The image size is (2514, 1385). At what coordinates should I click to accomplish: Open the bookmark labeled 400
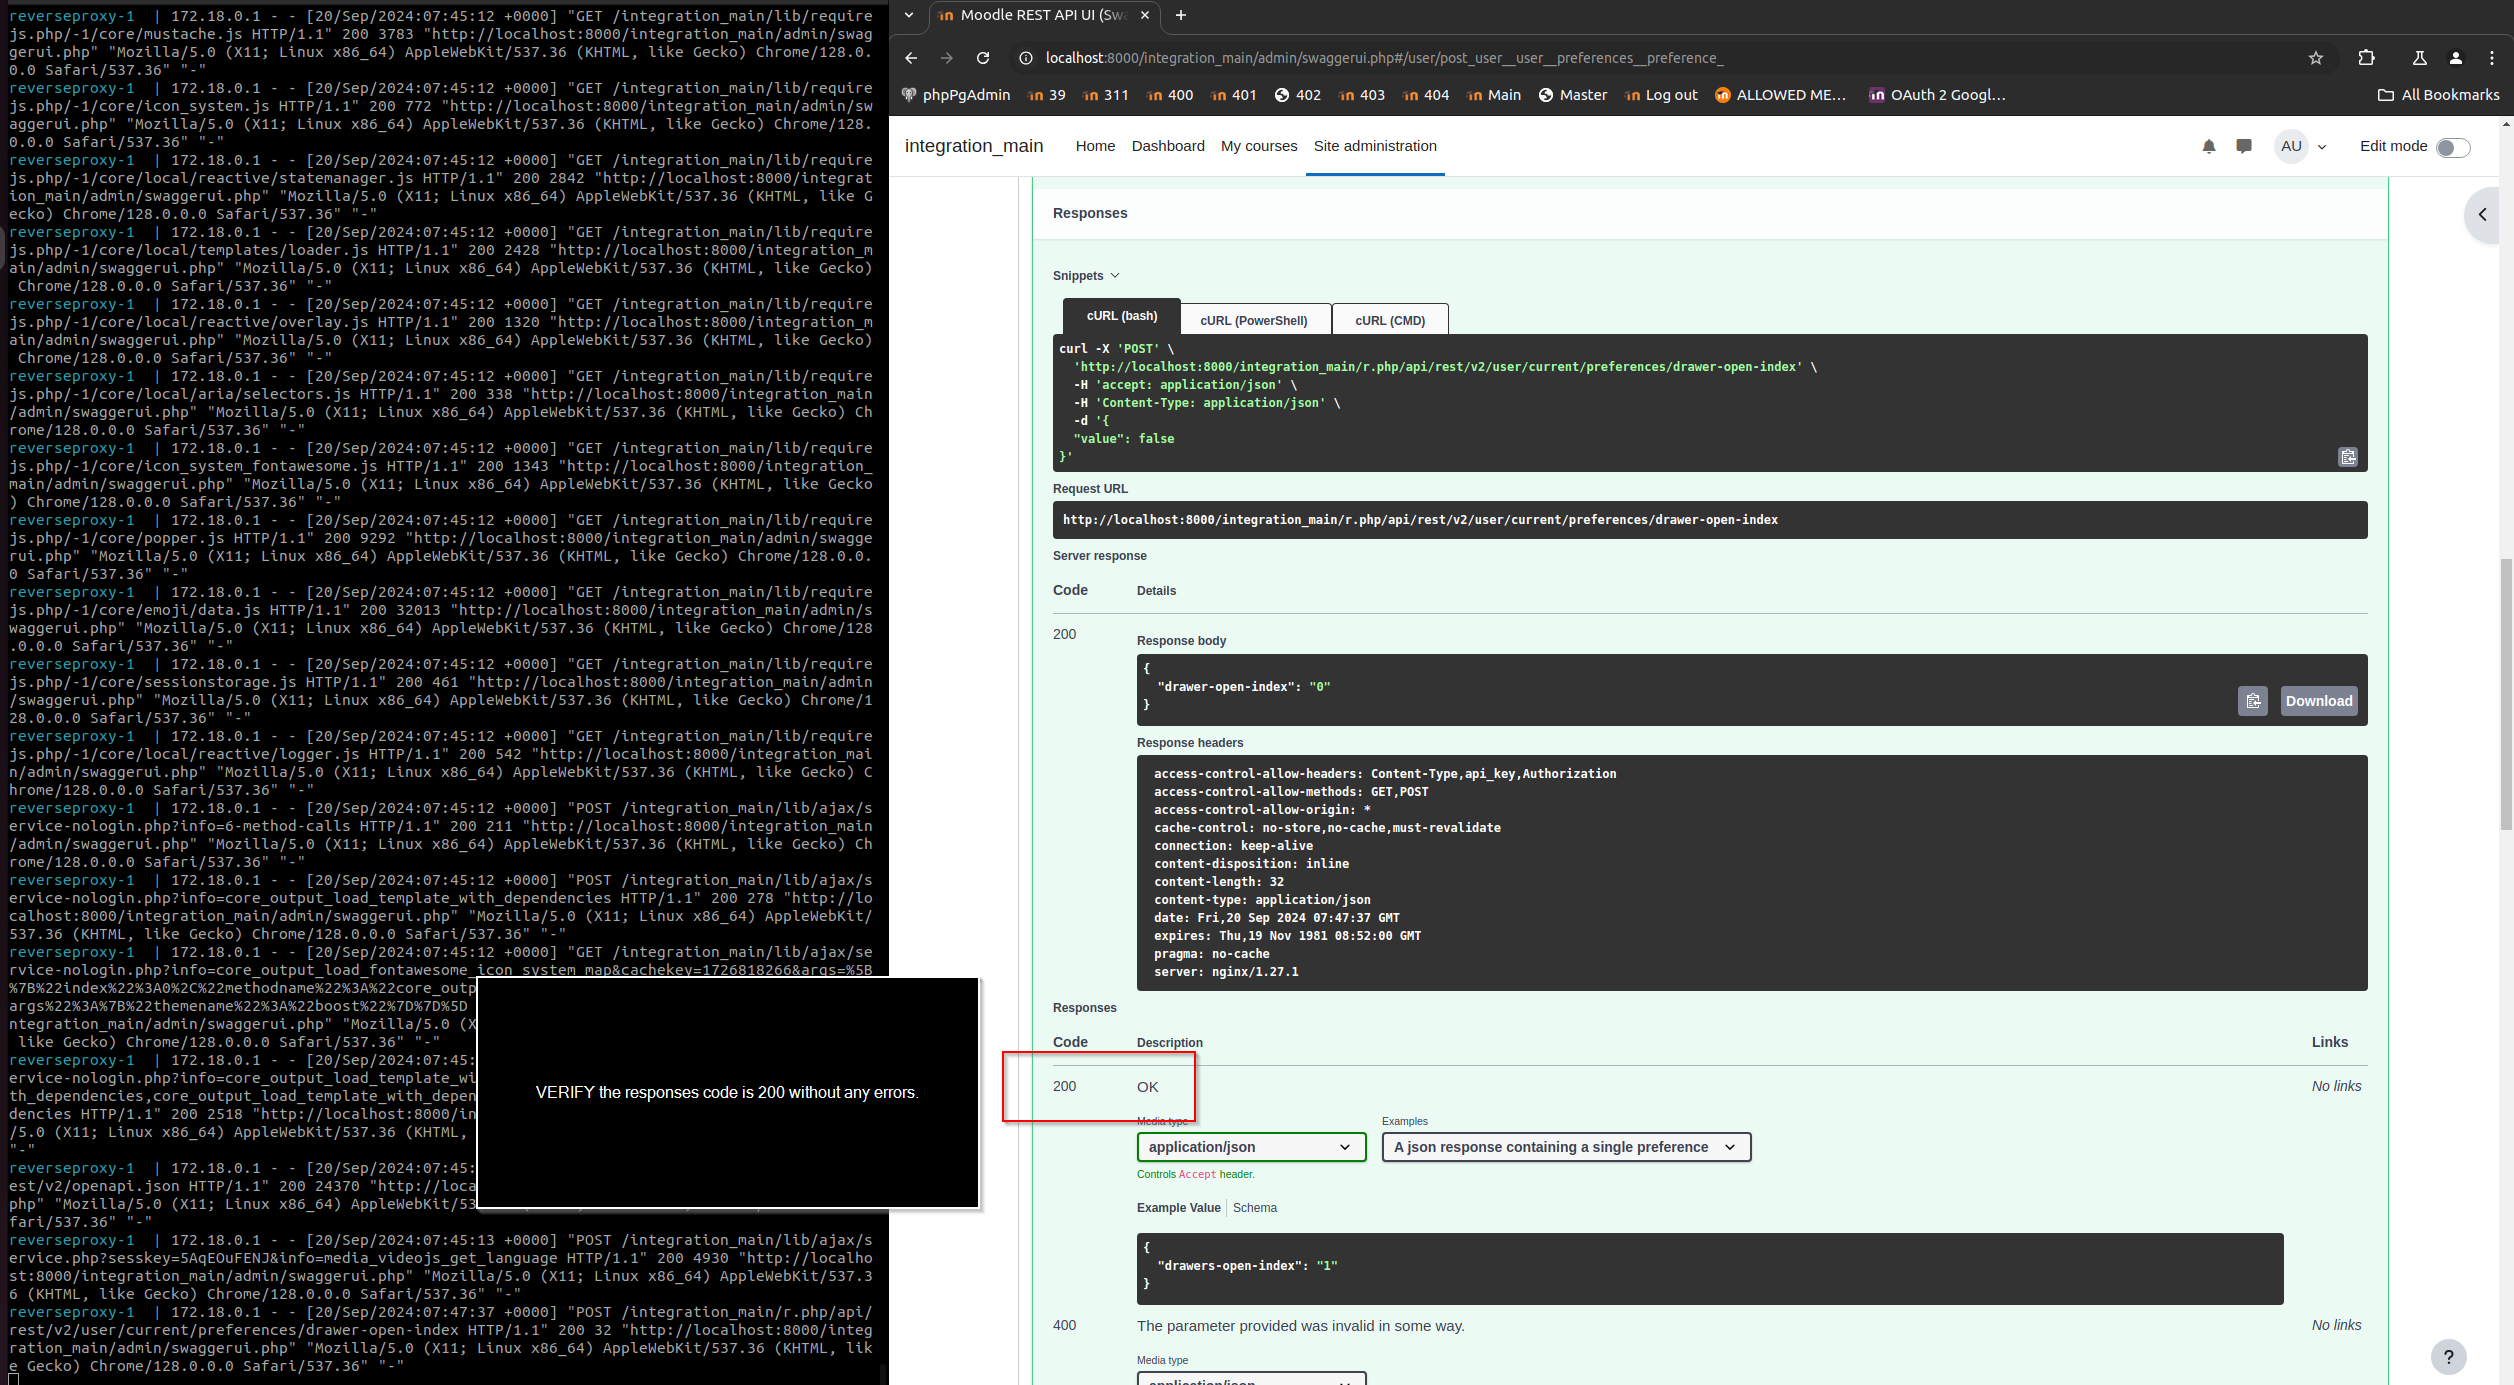click(x=1170, y=95)
